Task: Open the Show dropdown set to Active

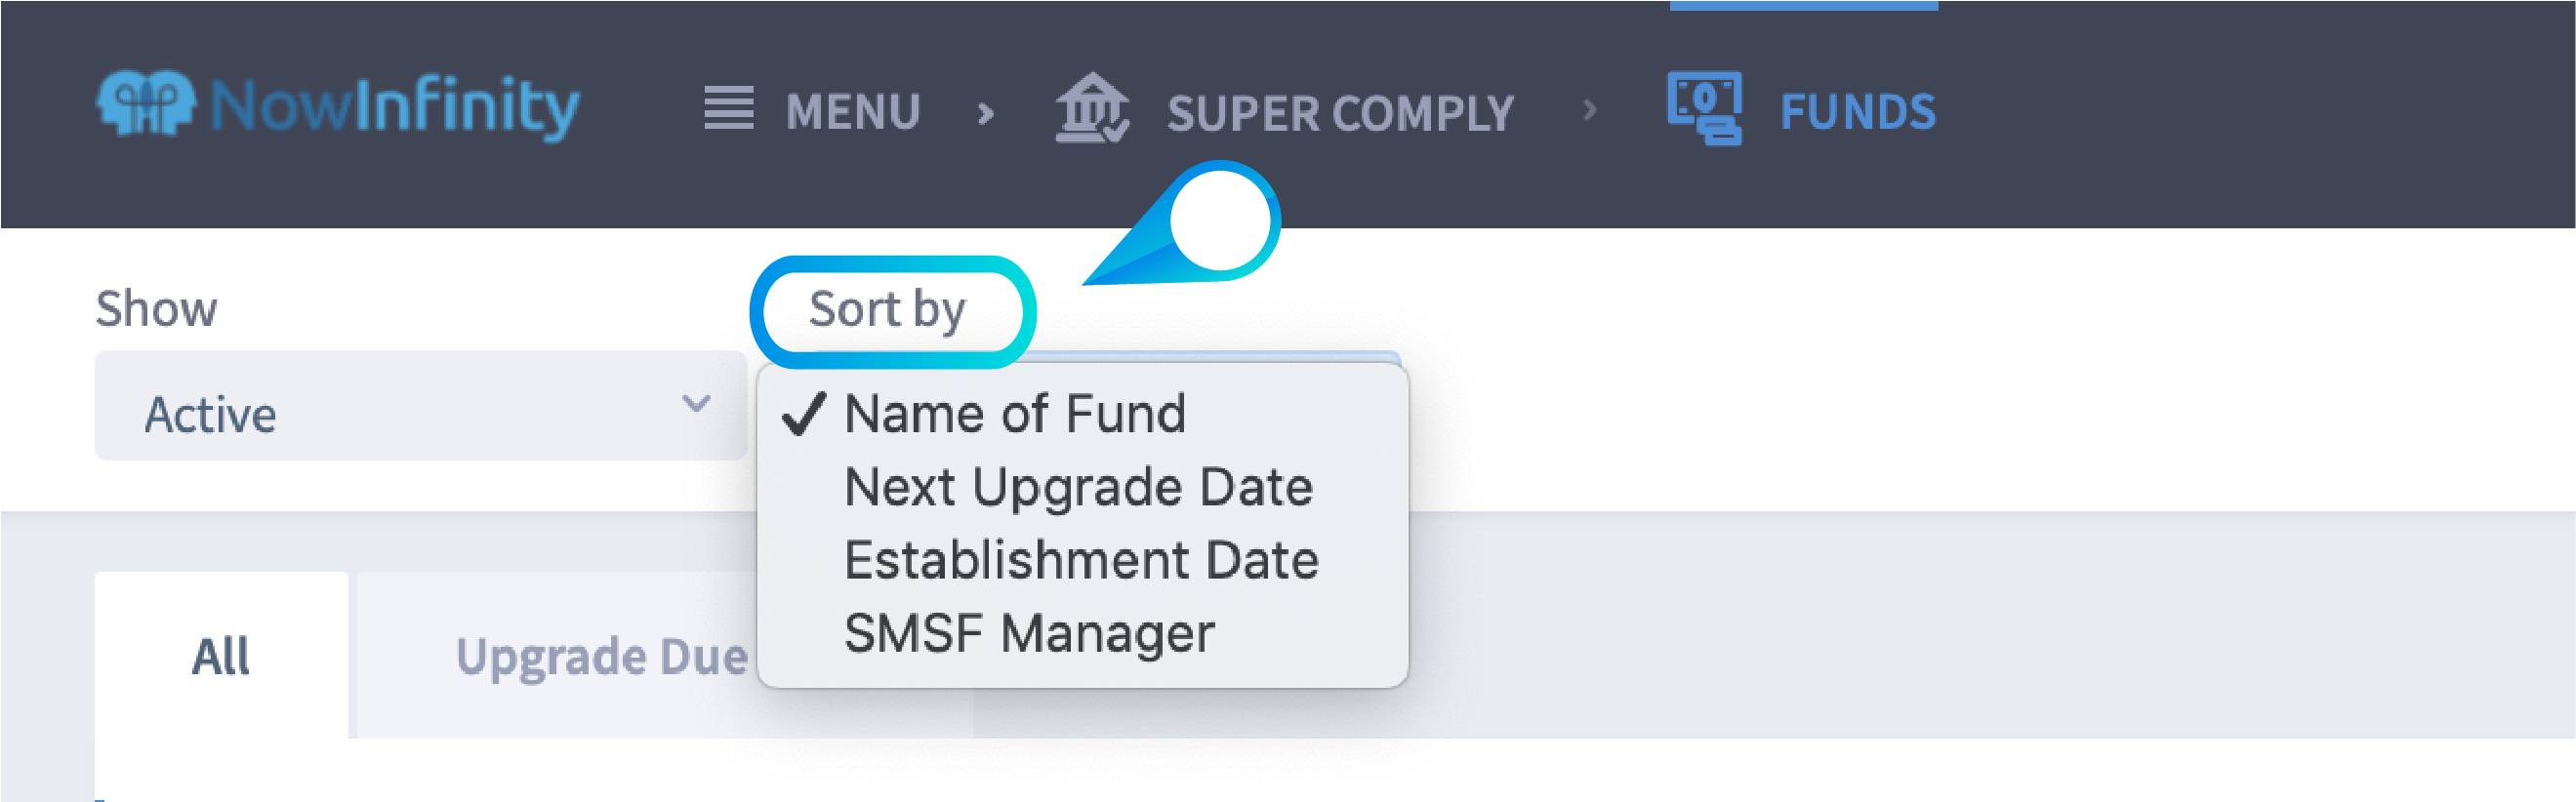Action: tap(421, 406)
